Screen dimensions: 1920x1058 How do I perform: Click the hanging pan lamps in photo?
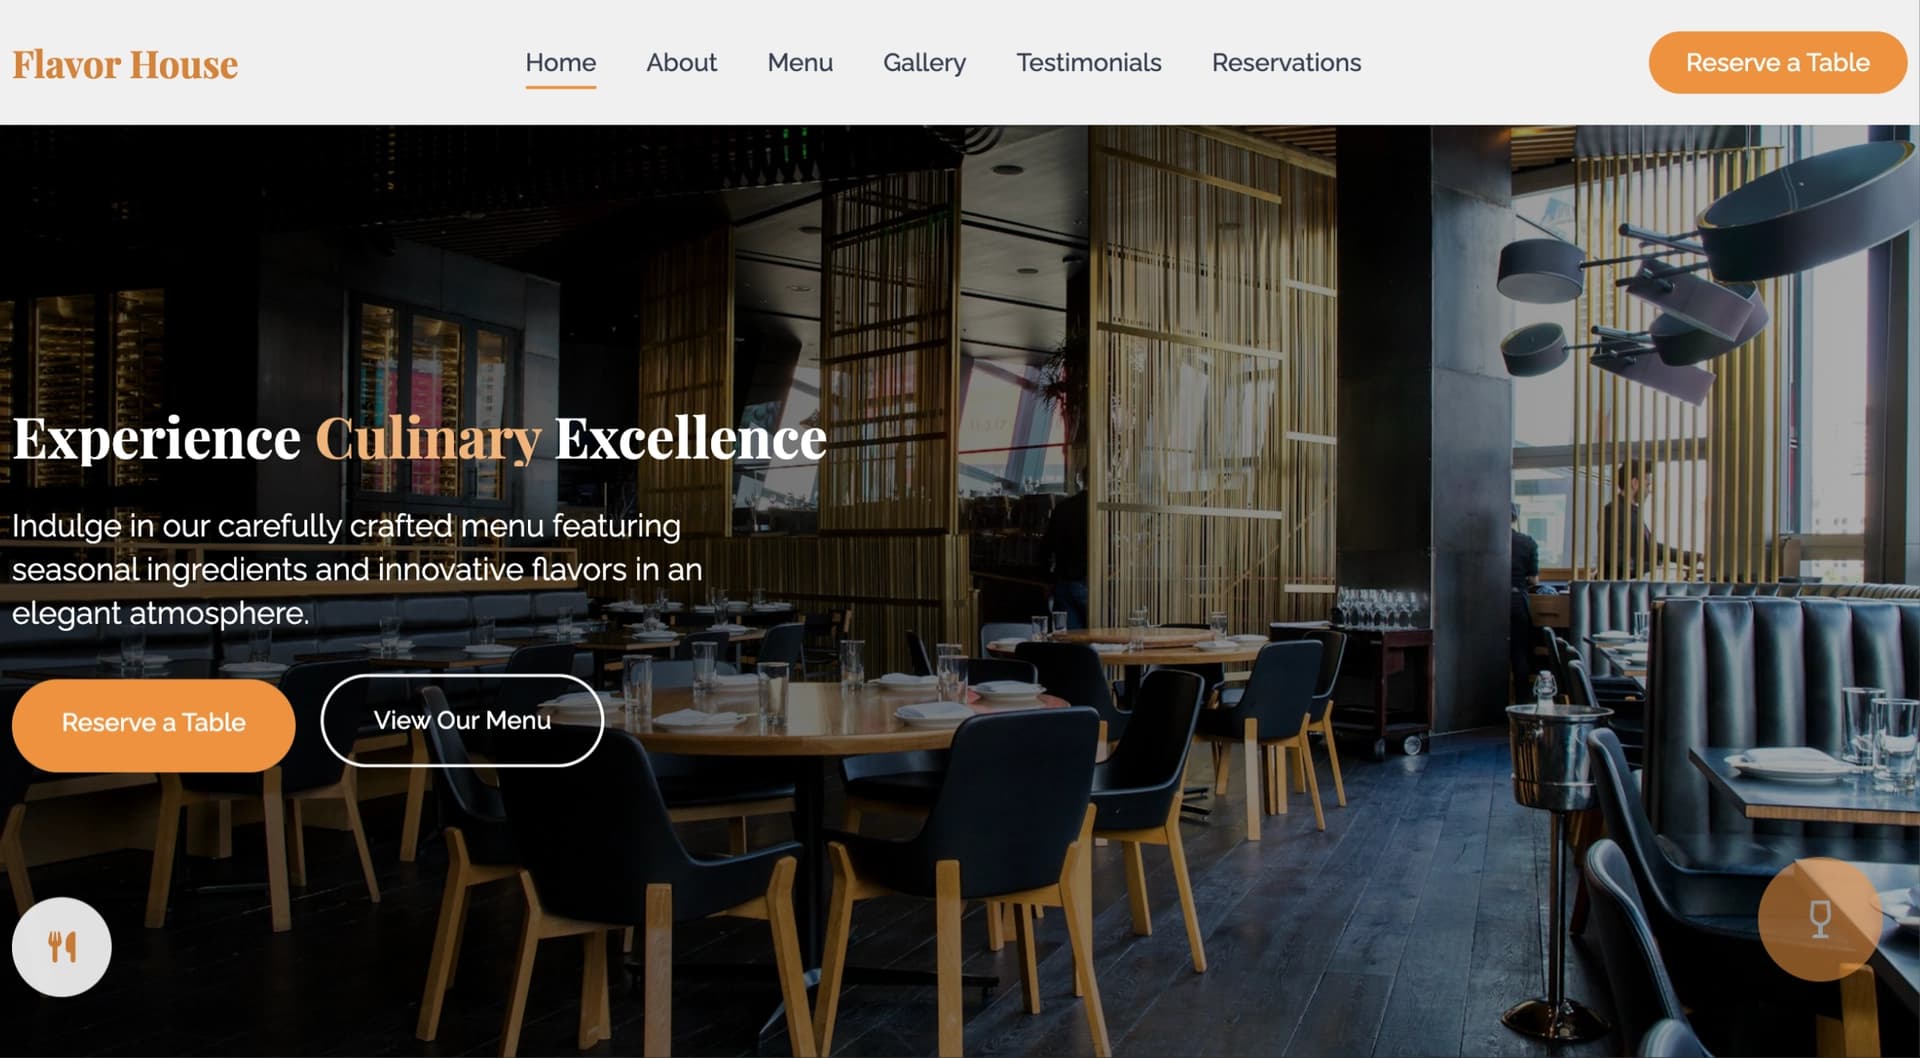tap(1700, 270)
